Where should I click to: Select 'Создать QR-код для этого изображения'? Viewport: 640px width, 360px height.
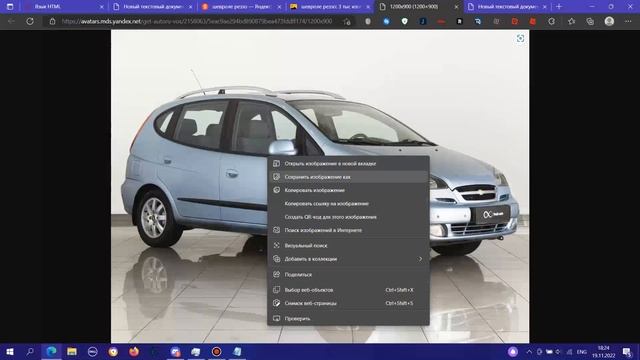point(348,217)
